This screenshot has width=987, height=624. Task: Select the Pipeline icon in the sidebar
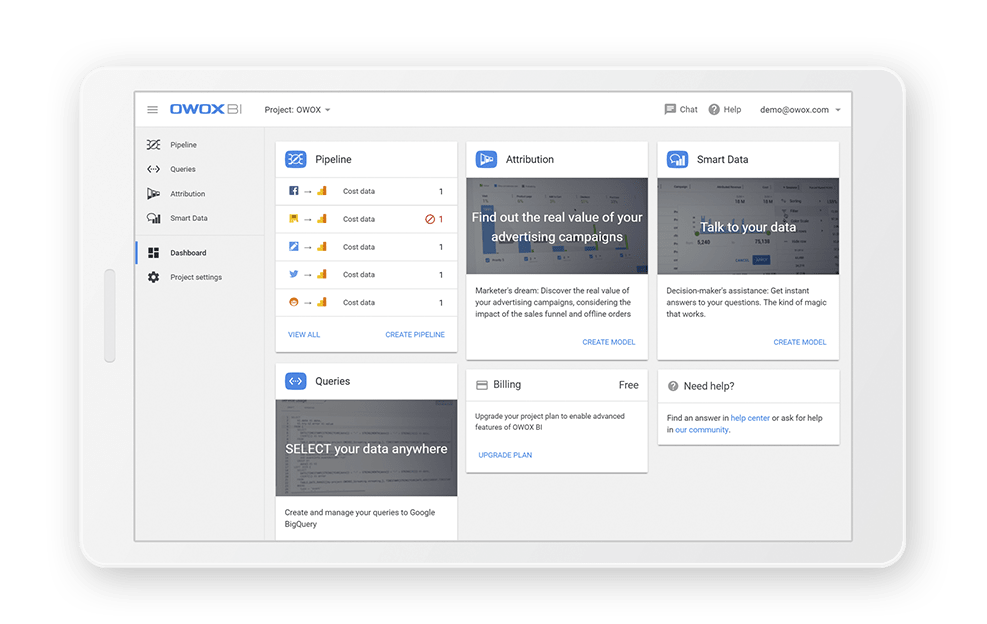[x=152, y=144]
